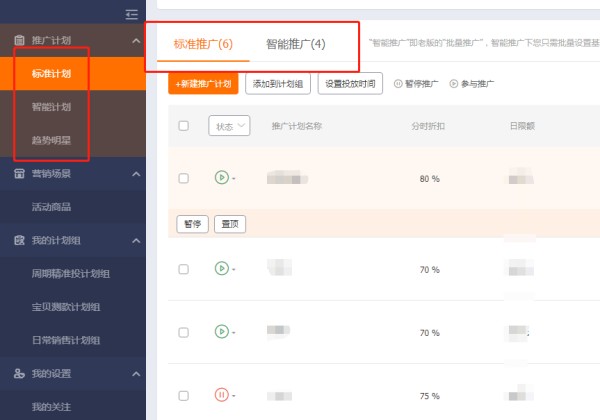Click the green play status icon in the first 70 % row
The image size is (600, 420).
point(222,269)
